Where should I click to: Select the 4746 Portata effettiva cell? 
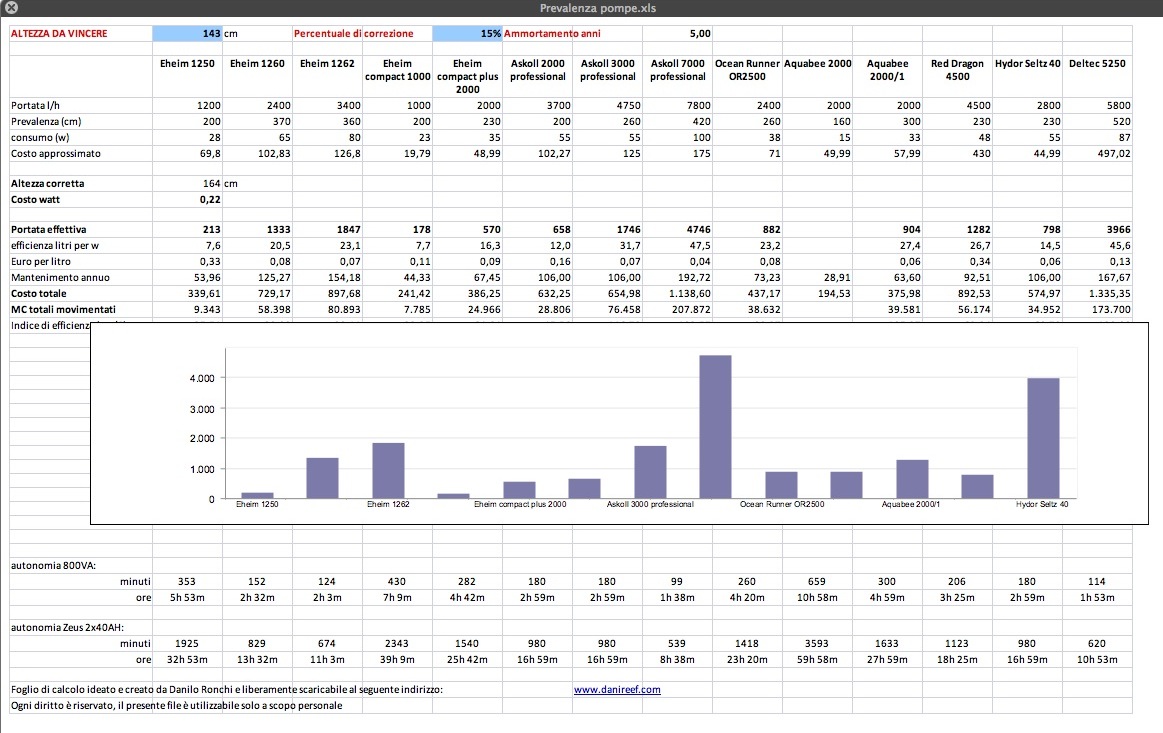click(677, 229)
